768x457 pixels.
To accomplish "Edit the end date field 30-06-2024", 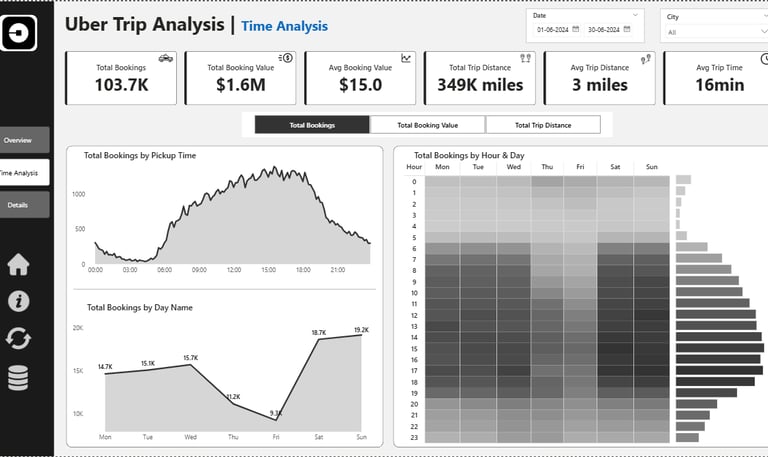I will click(x=603, y=29).
